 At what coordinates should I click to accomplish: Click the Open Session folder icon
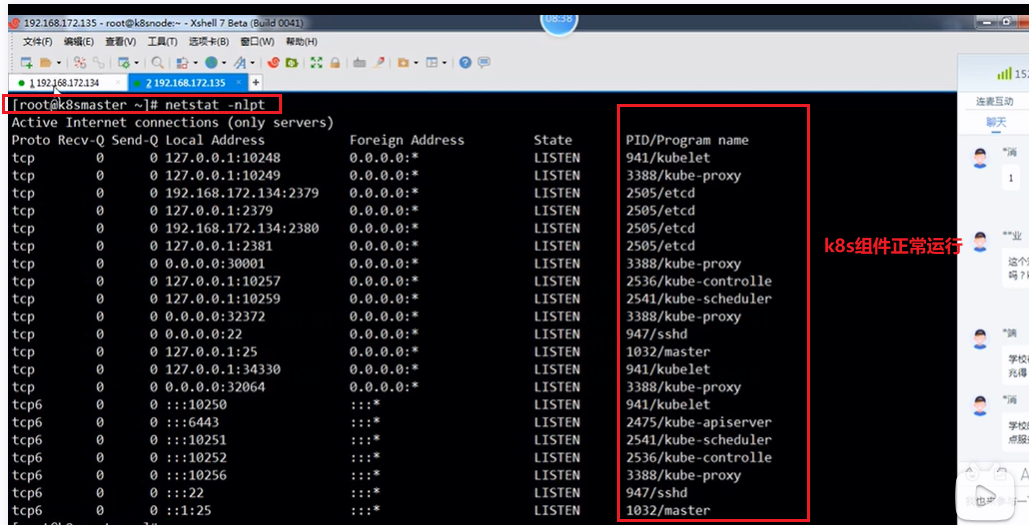45,62
